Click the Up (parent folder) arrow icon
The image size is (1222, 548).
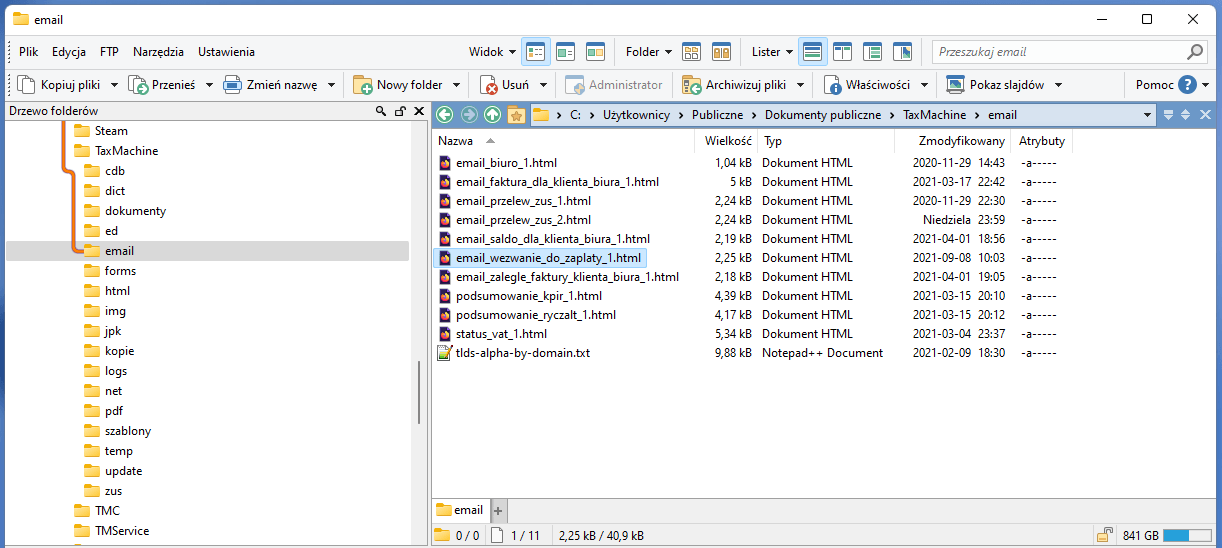pos(492,115)
